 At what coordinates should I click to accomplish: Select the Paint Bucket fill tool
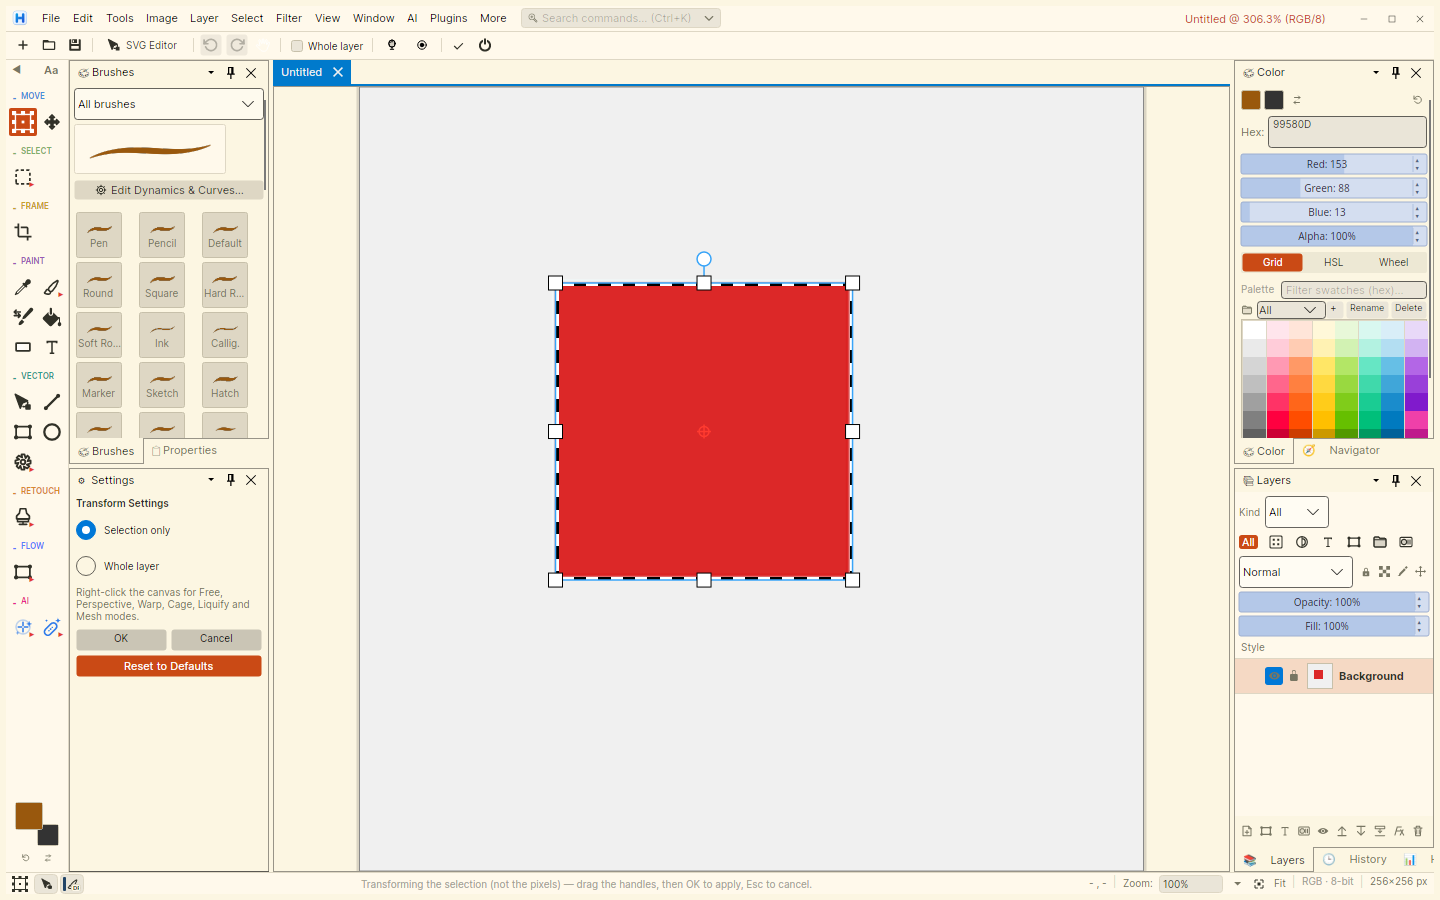52,317
